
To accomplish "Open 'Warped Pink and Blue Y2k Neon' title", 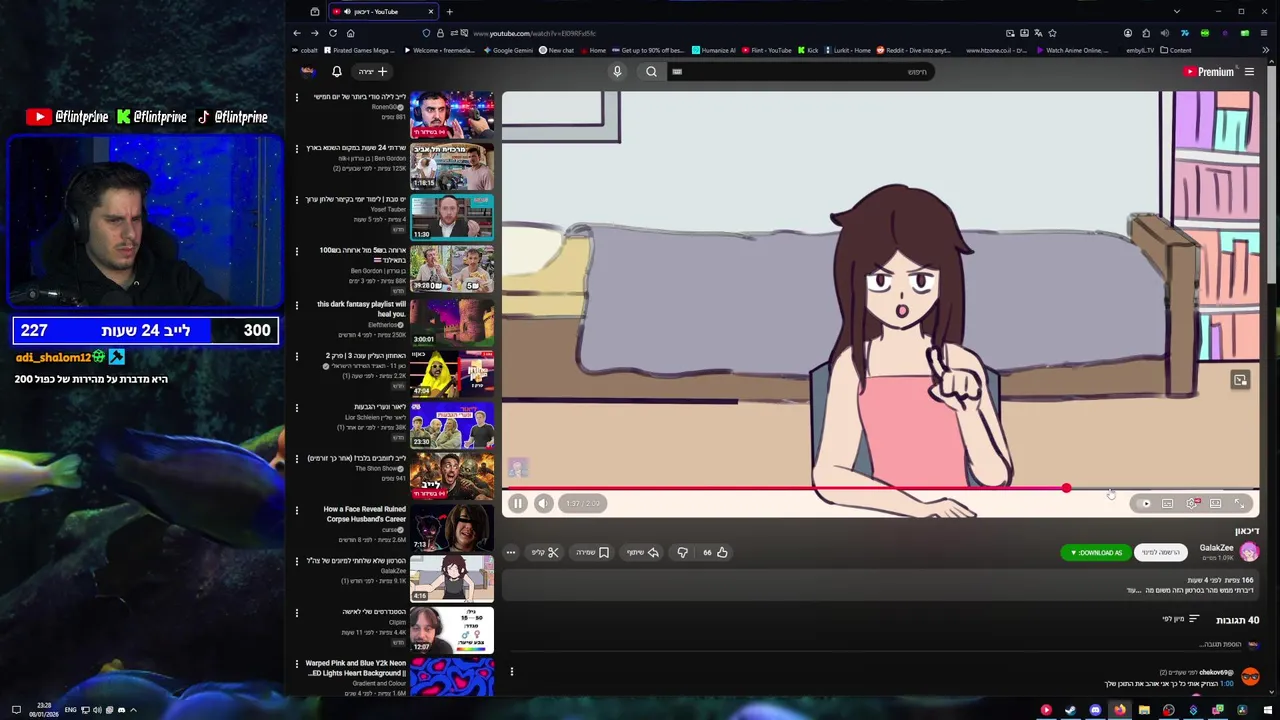I will pyautogui.click(x=356, y=668).
